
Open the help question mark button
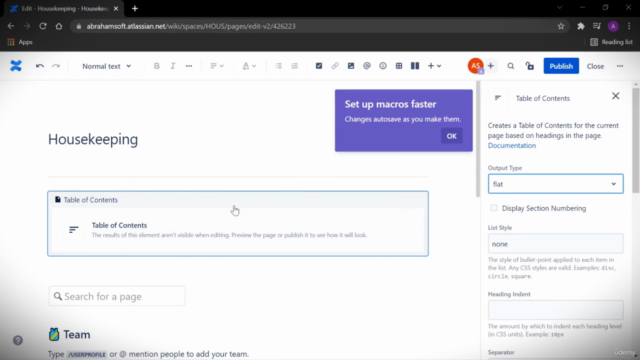(x=18, y=340)
